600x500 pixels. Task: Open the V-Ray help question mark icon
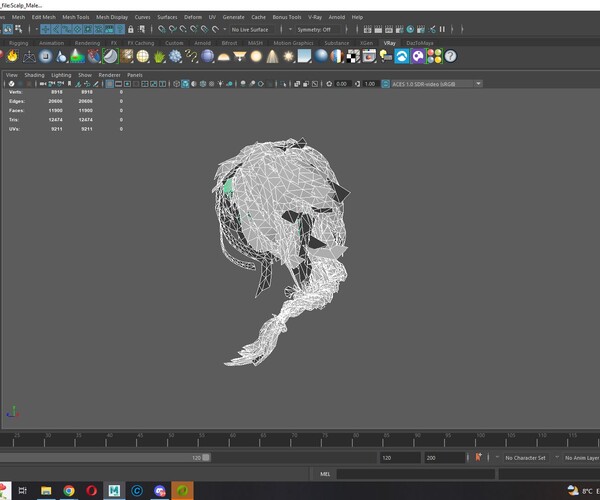click(451, 56)
